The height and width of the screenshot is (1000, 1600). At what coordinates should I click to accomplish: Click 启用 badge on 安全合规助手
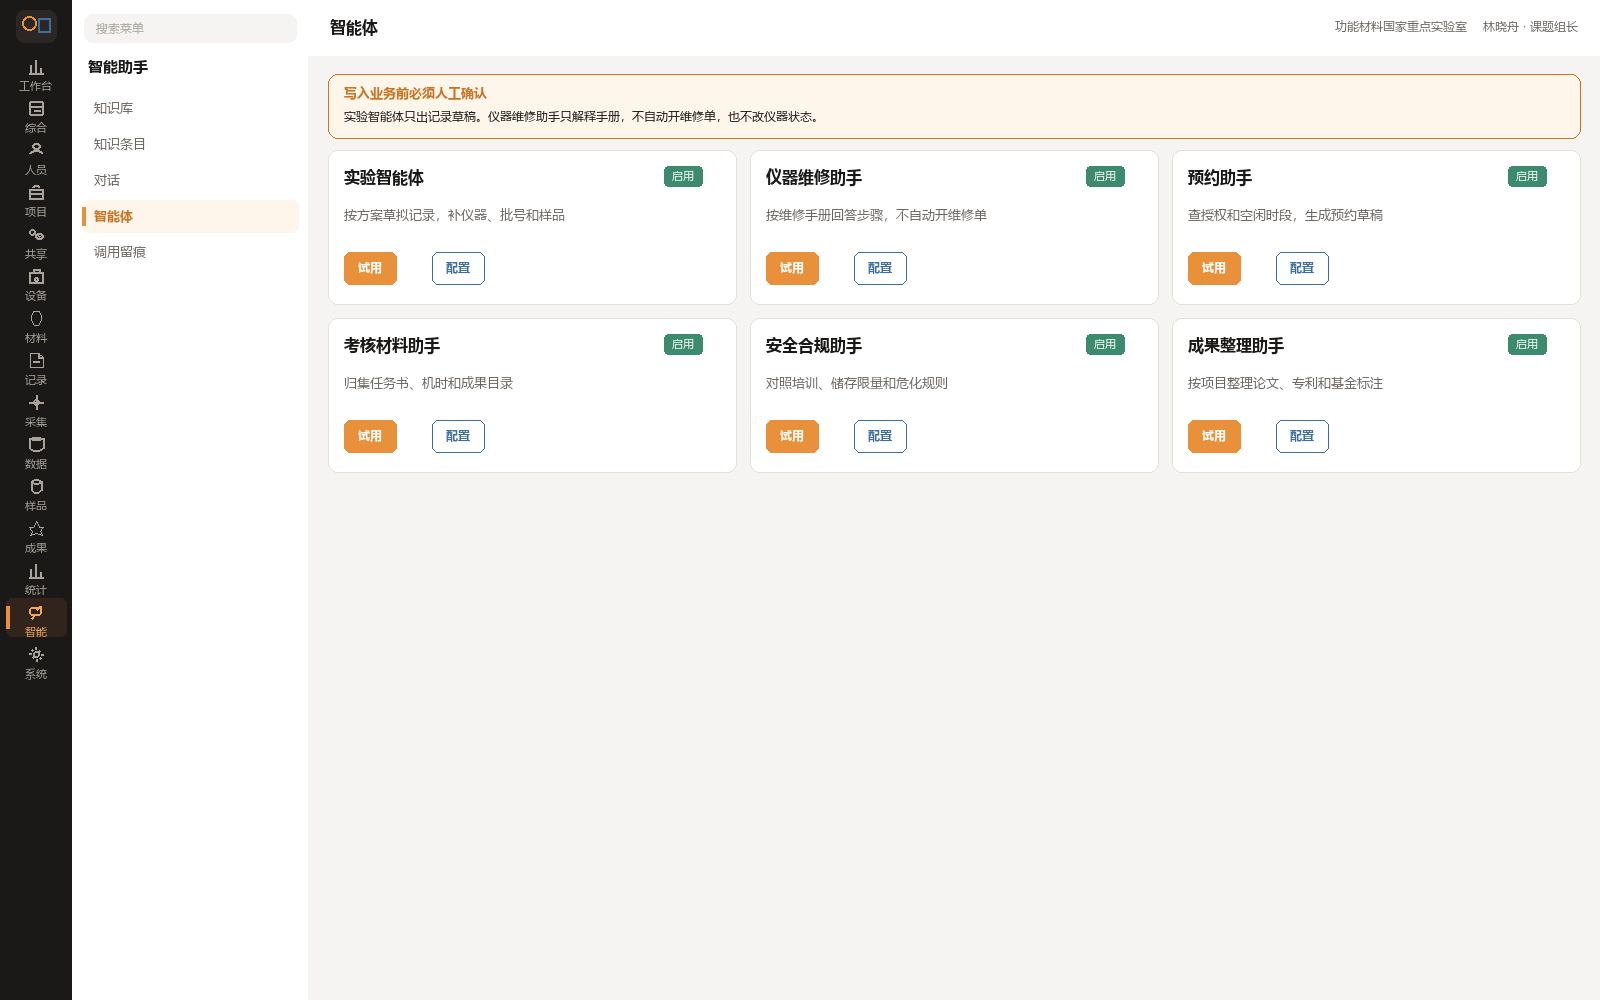point(1105,345)
